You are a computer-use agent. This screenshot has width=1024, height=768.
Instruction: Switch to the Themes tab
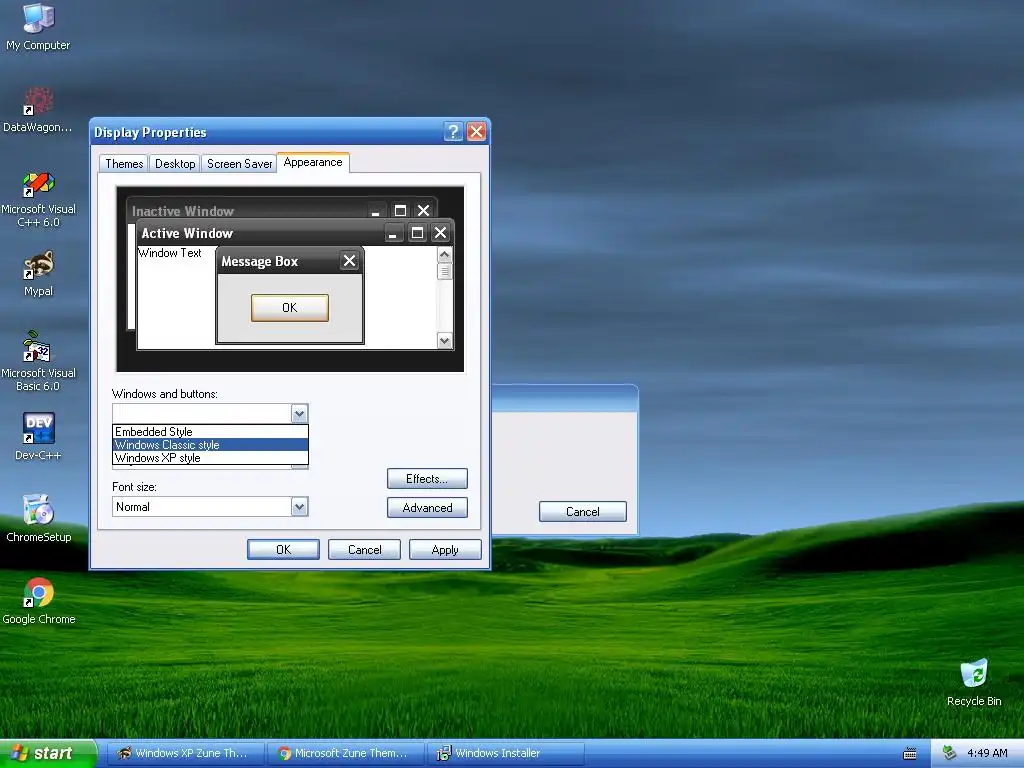coord(124,164)
